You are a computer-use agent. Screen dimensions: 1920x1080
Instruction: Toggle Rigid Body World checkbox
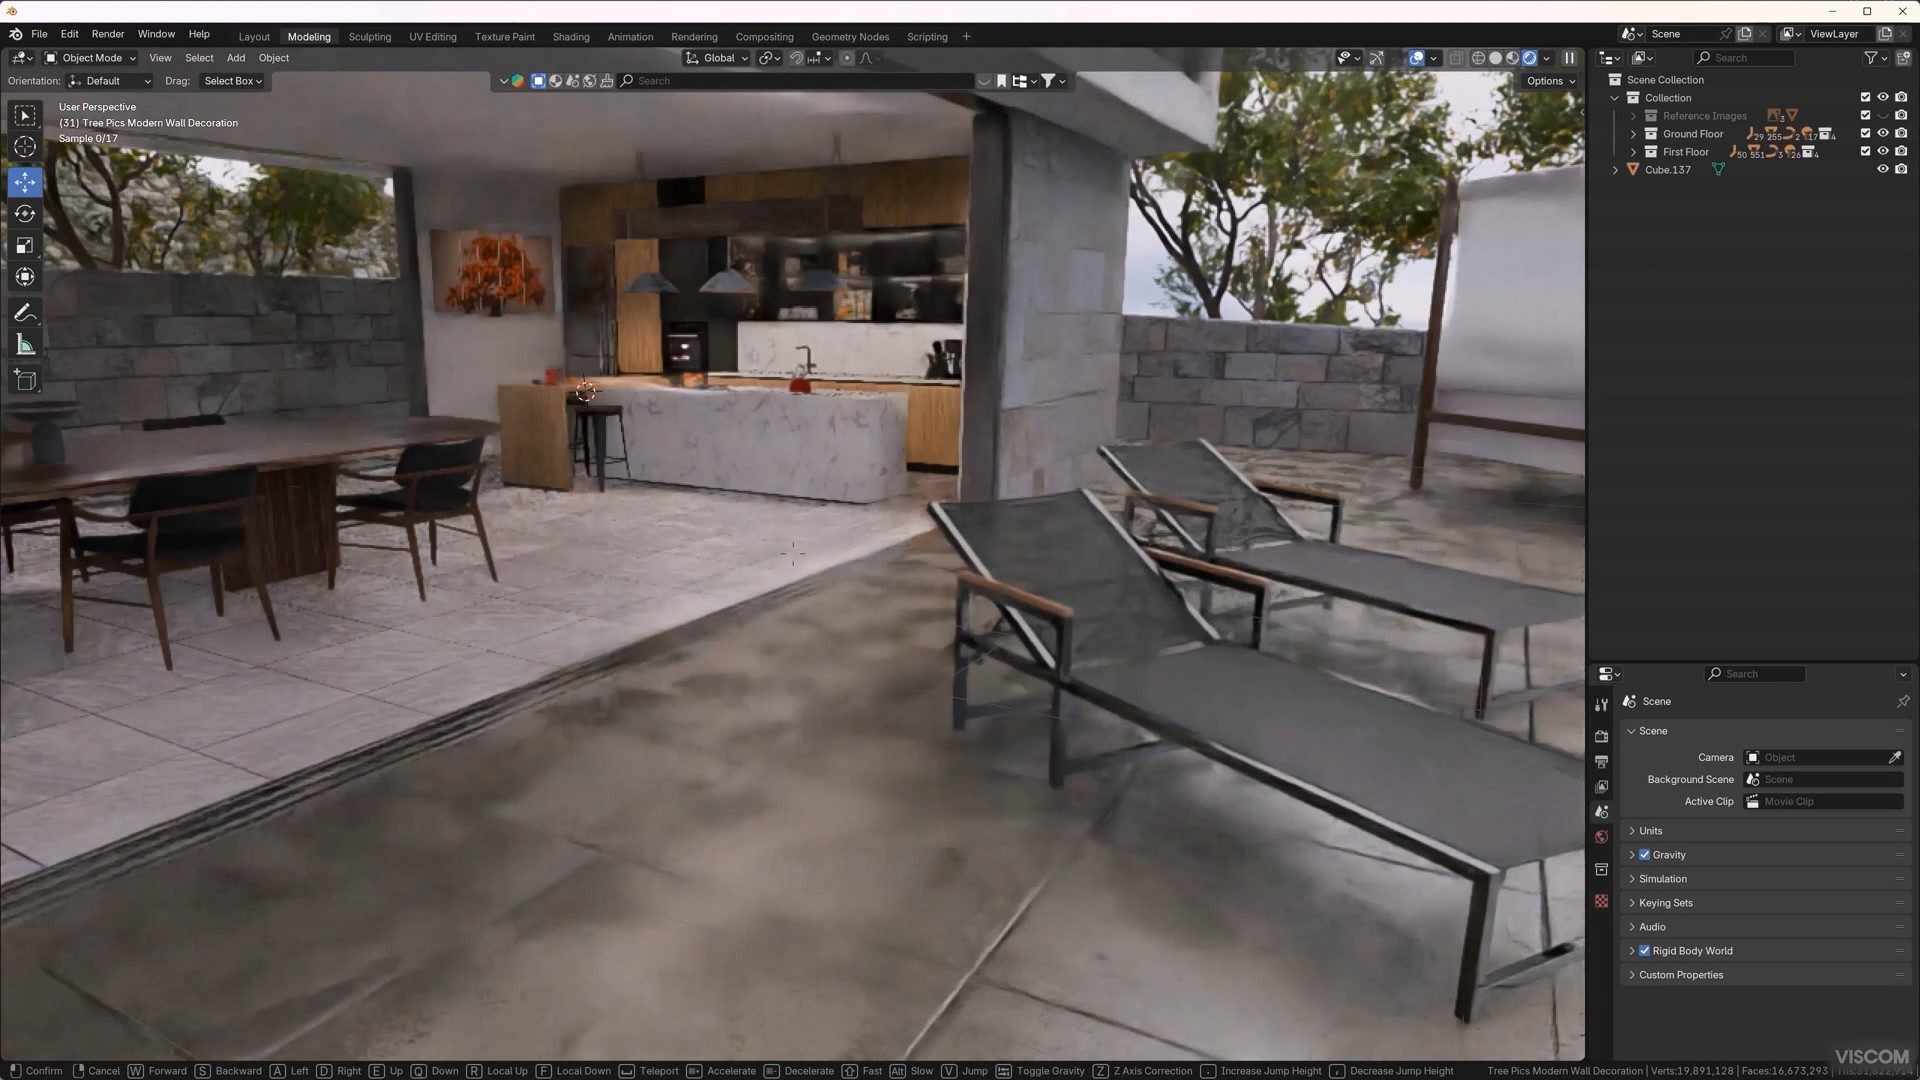coord(1644,951)
